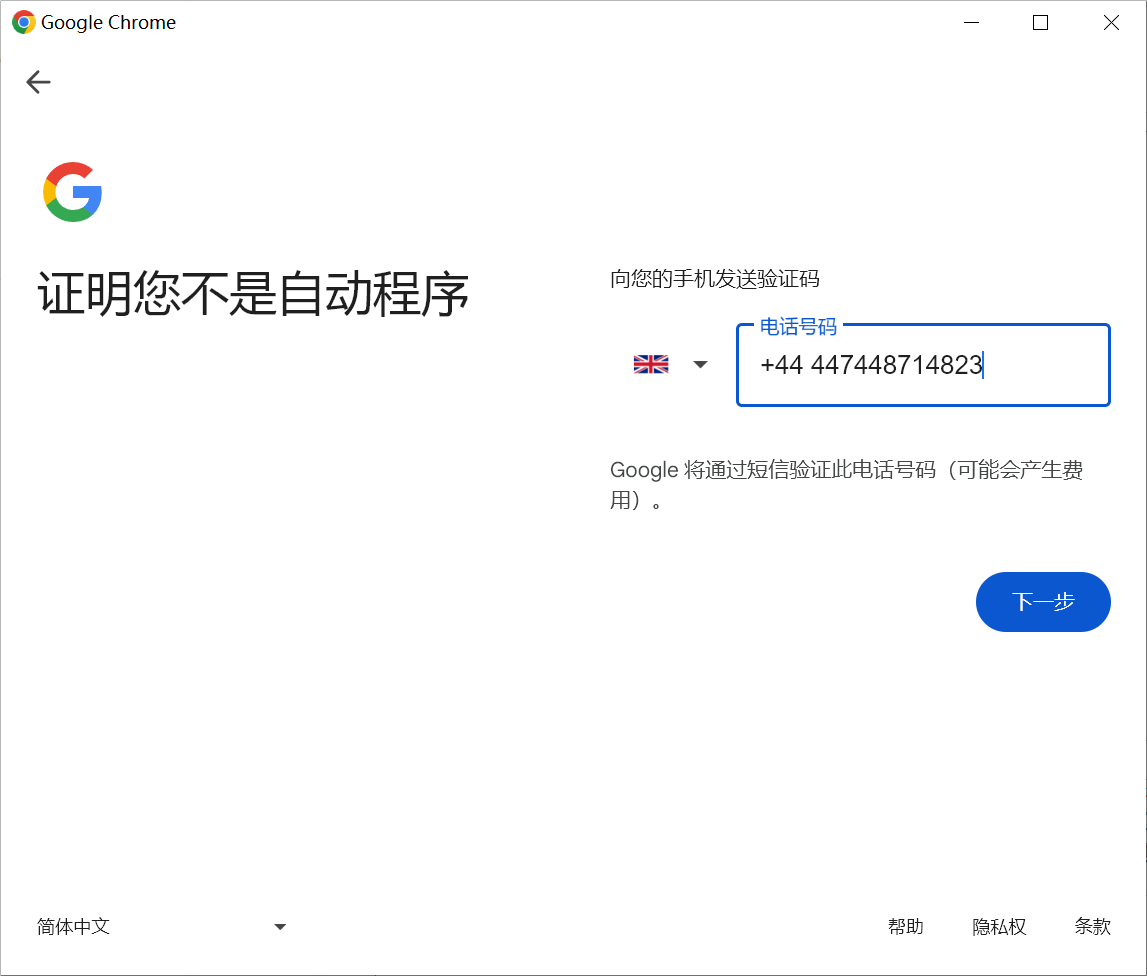Open the 隐私权 privacy link
This screenshot has height=976, width=1147.
[999, 927]
